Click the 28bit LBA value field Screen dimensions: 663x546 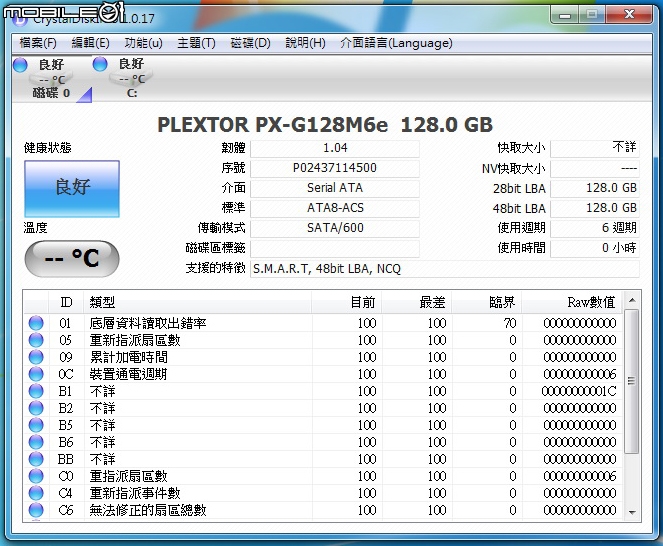click(595, 188)
